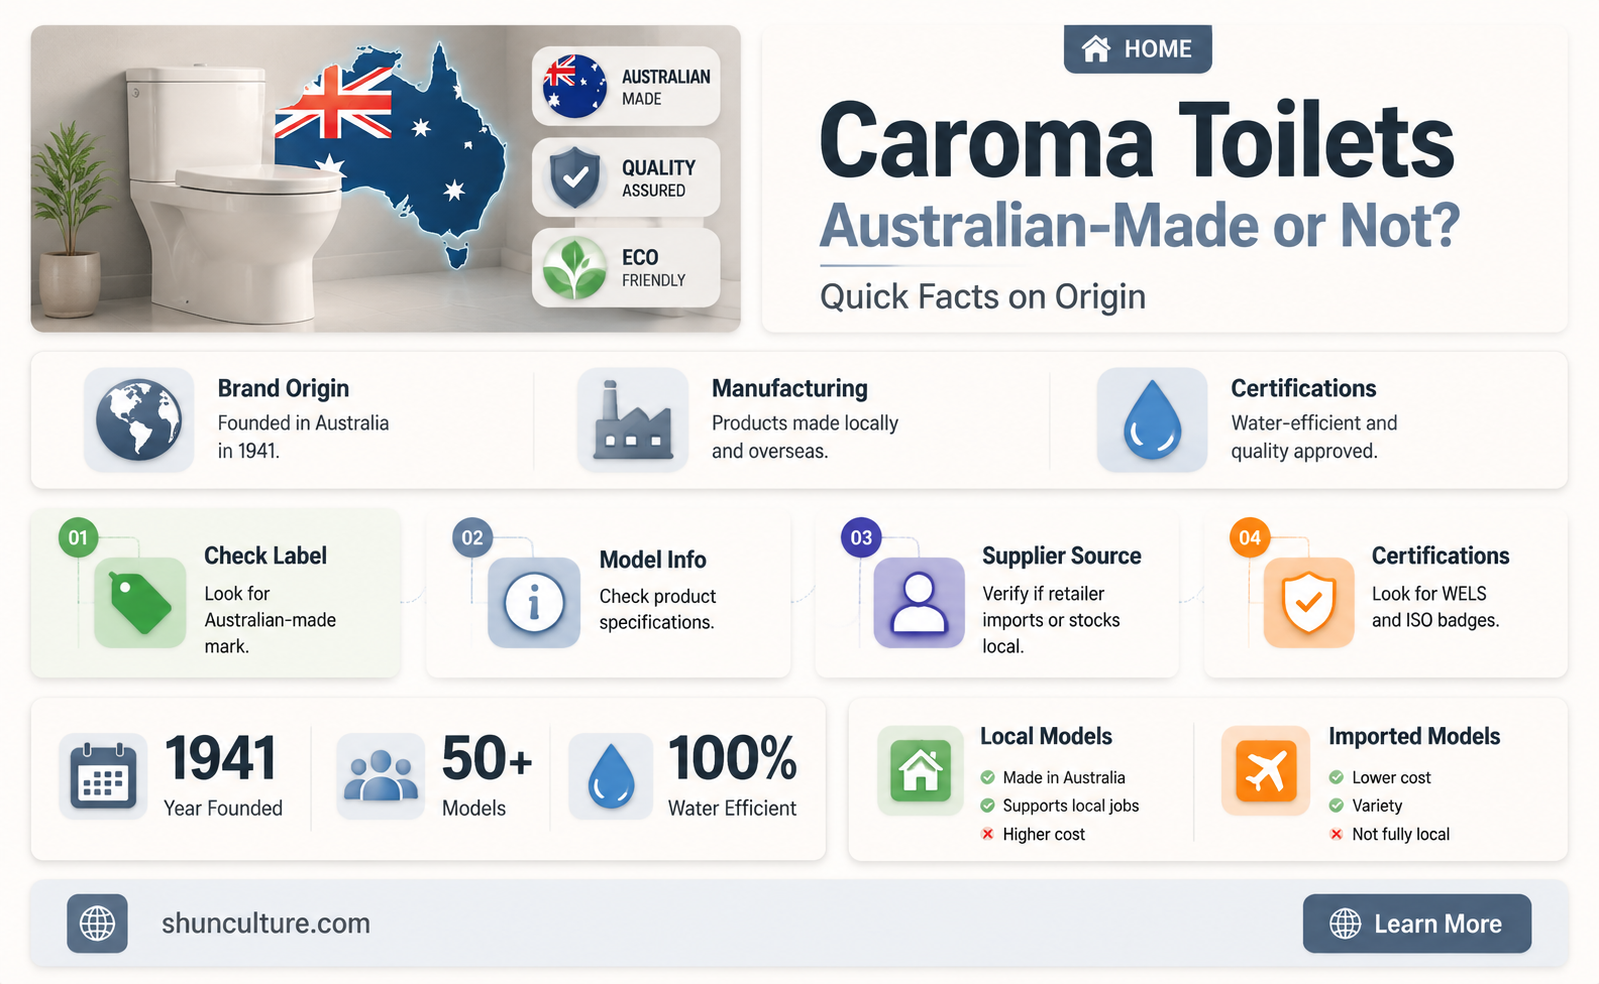
Task: Click the Supplier Source heading
Action: (x=1062, y=555)
